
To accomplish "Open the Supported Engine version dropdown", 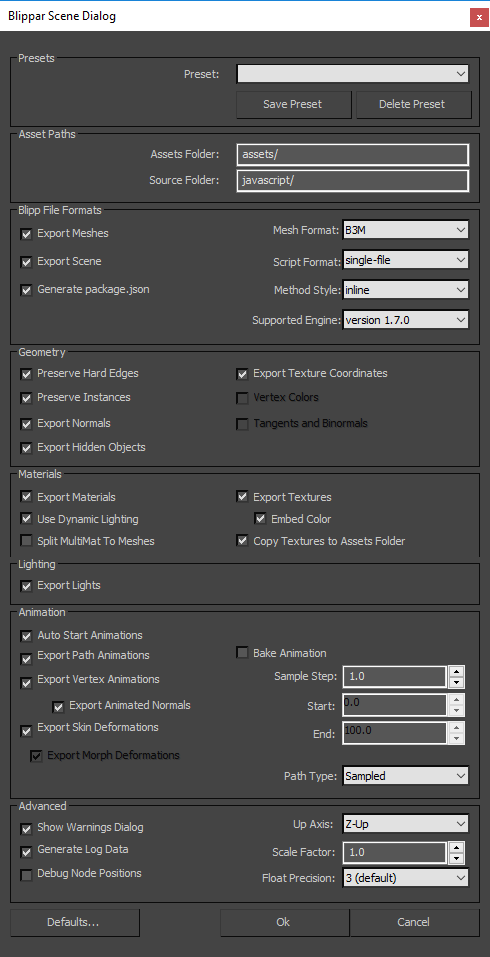I will (x=406, y=319).
